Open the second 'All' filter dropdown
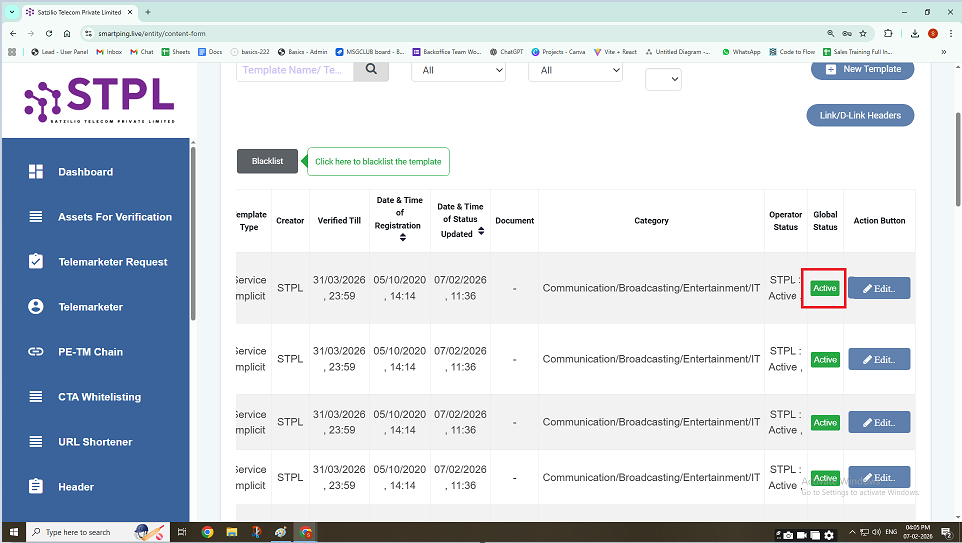The image size is (962, 543). tap(575, 71)
